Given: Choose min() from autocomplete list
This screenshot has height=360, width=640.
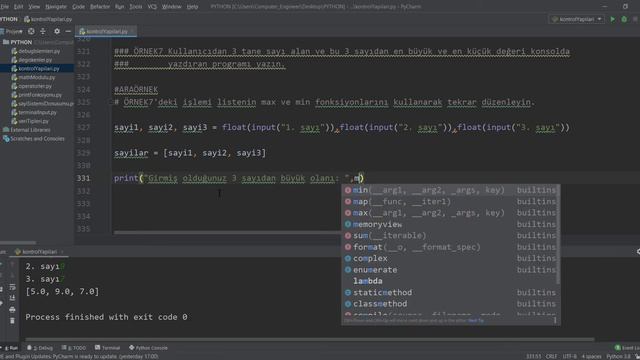Looking at the screenshot, I should tap(450, 190).
